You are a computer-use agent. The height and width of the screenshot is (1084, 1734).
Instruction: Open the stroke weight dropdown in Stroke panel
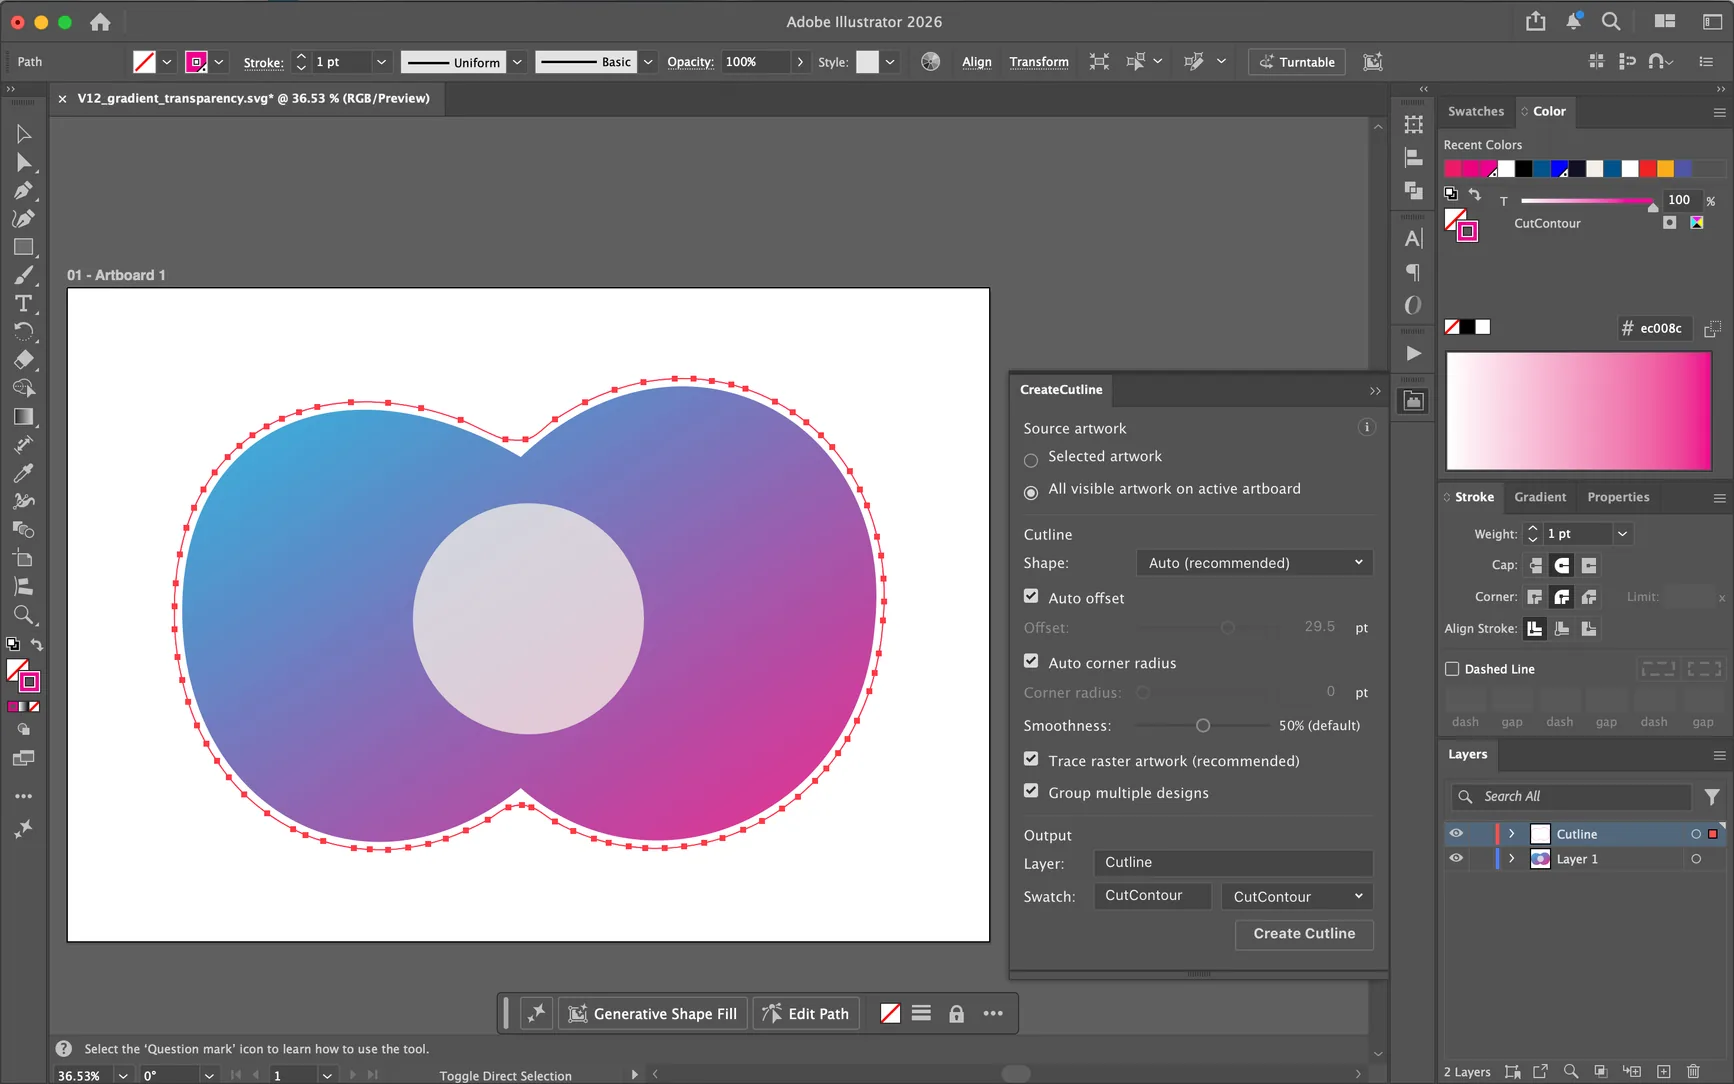pyautogui.click(x=1622, y=534)
